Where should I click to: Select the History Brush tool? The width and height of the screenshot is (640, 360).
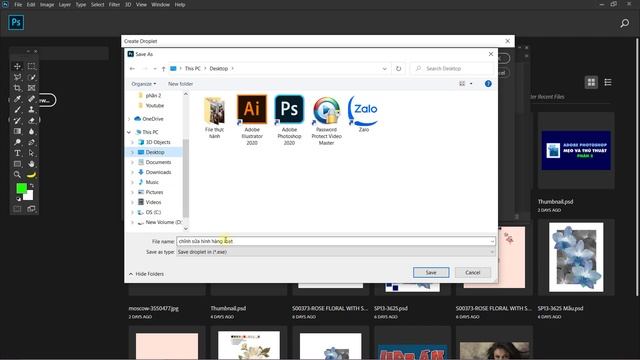tap(17, 120)
